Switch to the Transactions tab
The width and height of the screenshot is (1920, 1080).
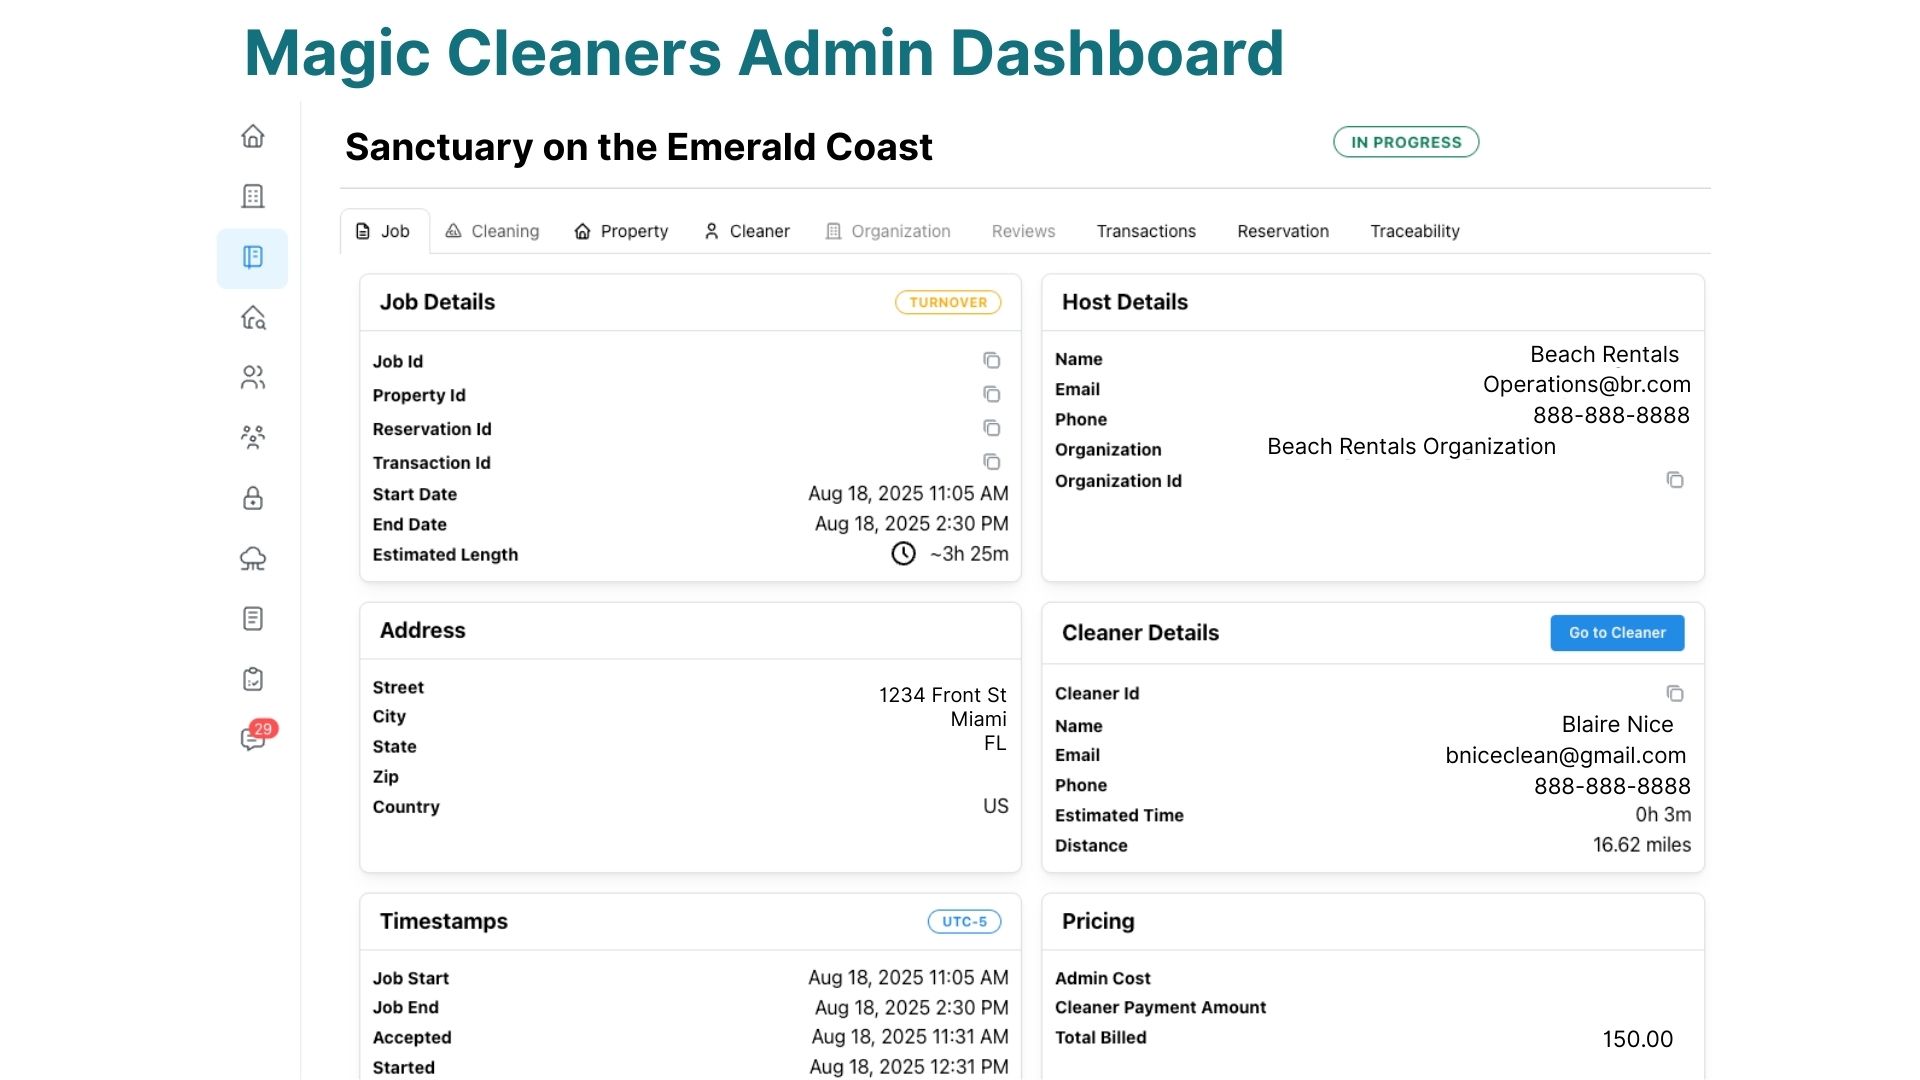[1146, 231]
